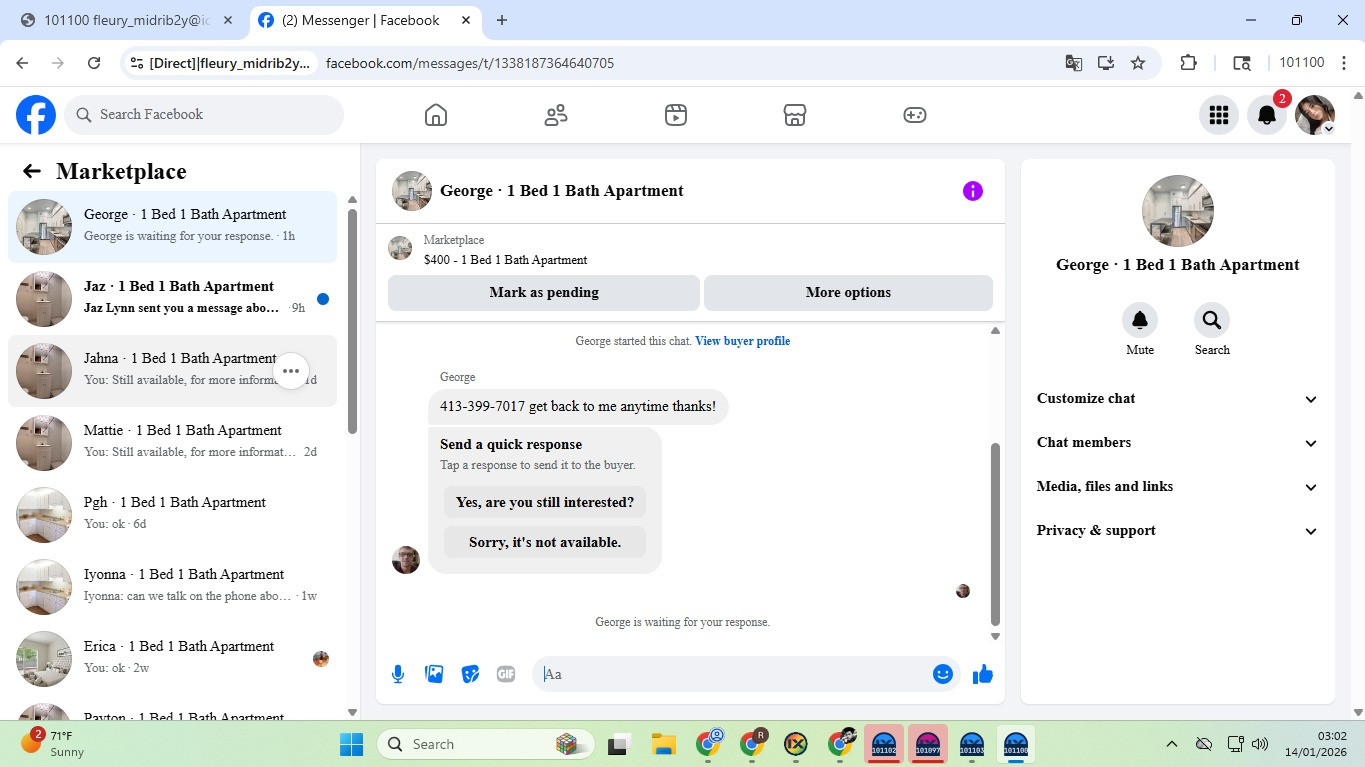
Task: Click More options button
Action: 848,293
